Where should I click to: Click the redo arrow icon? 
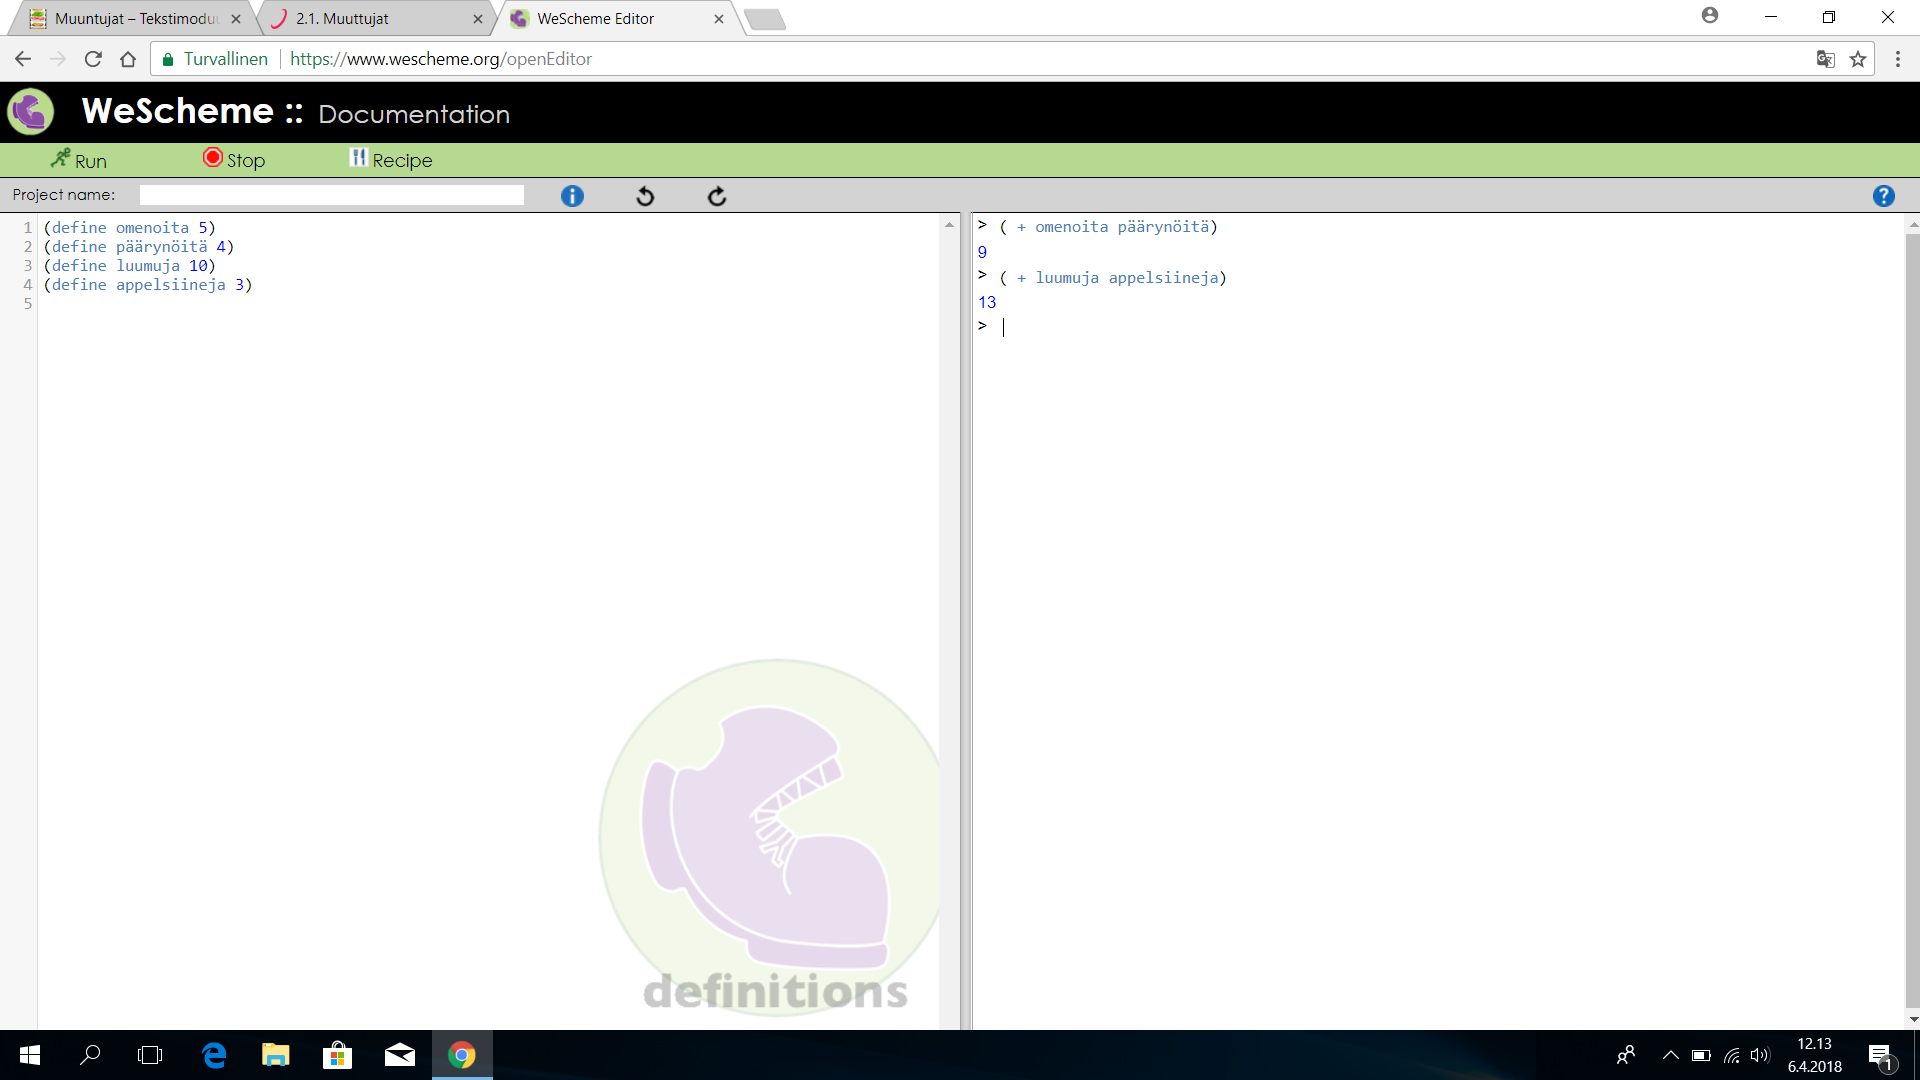(717, 196)
